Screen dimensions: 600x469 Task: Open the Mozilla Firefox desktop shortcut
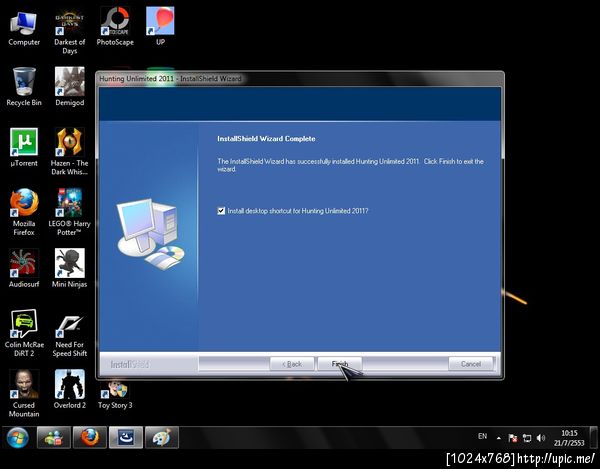tap(24, 212)
